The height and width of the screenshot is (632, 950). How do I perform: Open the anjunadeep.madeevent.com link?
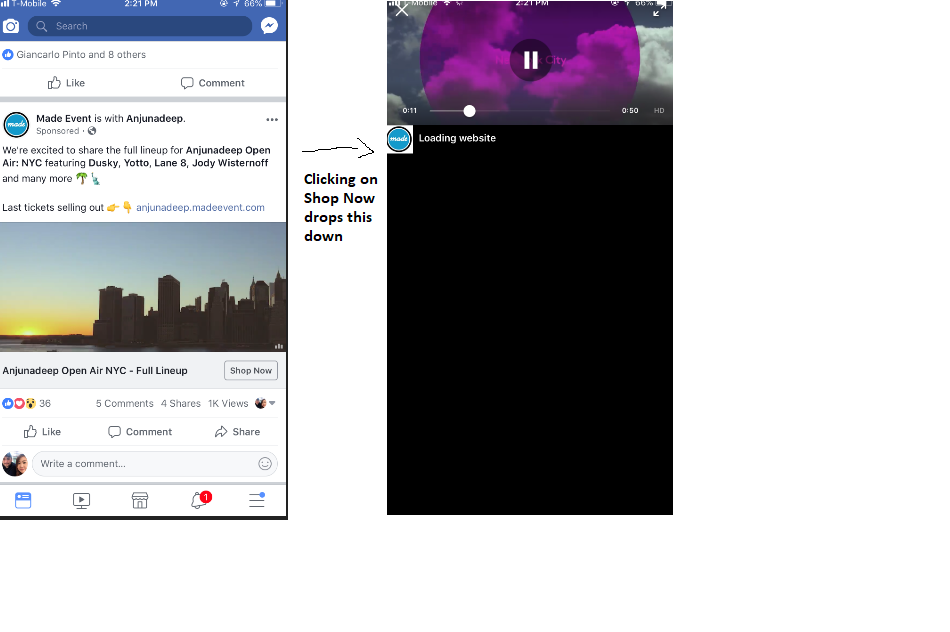coord(200,207)
